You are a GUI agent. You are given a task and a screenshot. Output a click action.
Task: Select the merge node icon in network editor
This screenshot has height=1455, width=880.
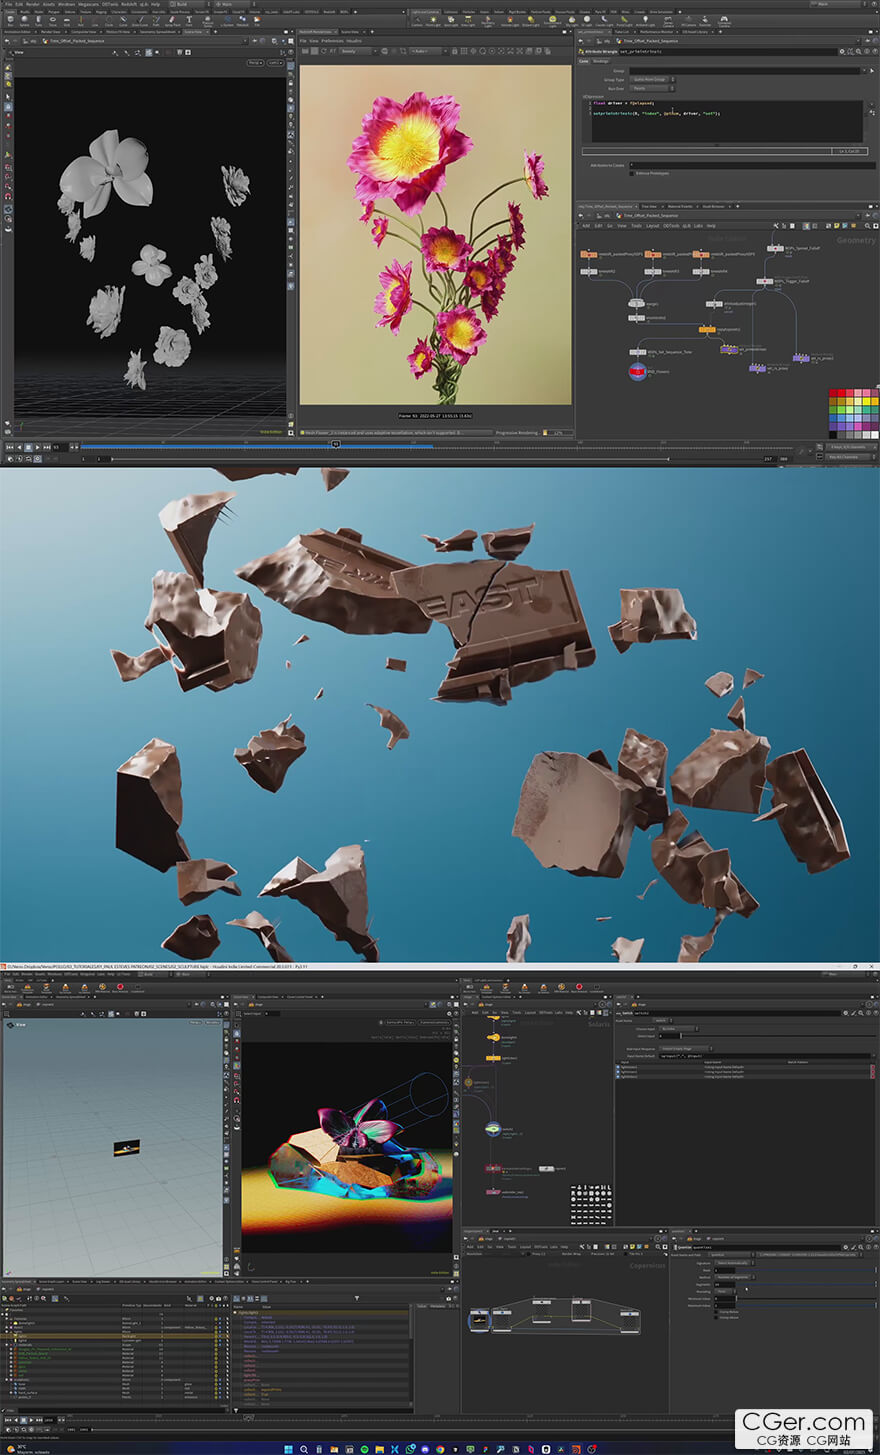(x=637, y=303)
